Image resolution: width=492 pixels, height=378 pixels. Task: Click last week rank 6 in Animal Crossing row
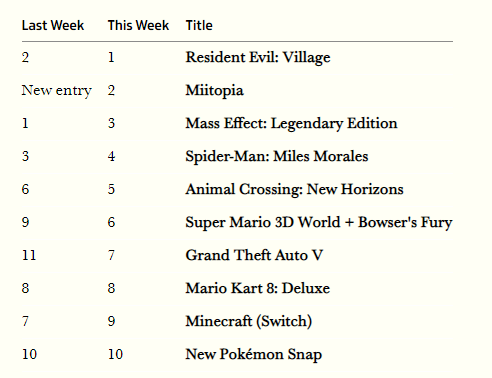click(x=26, y=189)
